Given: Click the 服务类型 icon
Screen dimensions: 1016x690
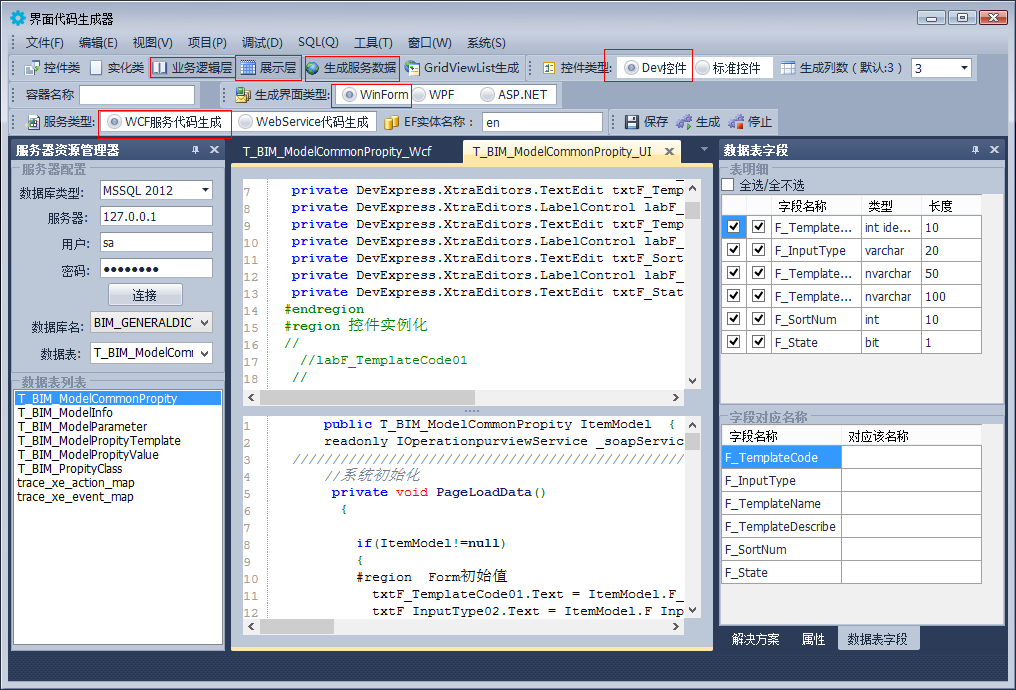Looking at the screenshot, I should coord(33,122).
